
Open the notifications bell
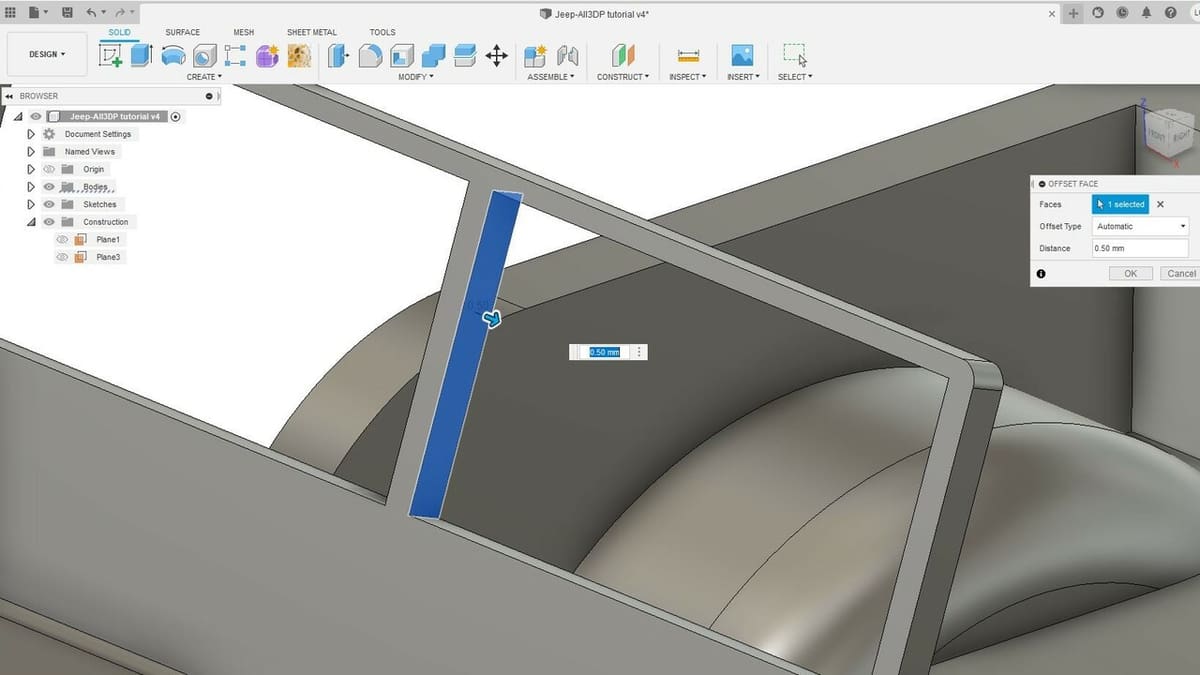click(x=1146, y=13)
